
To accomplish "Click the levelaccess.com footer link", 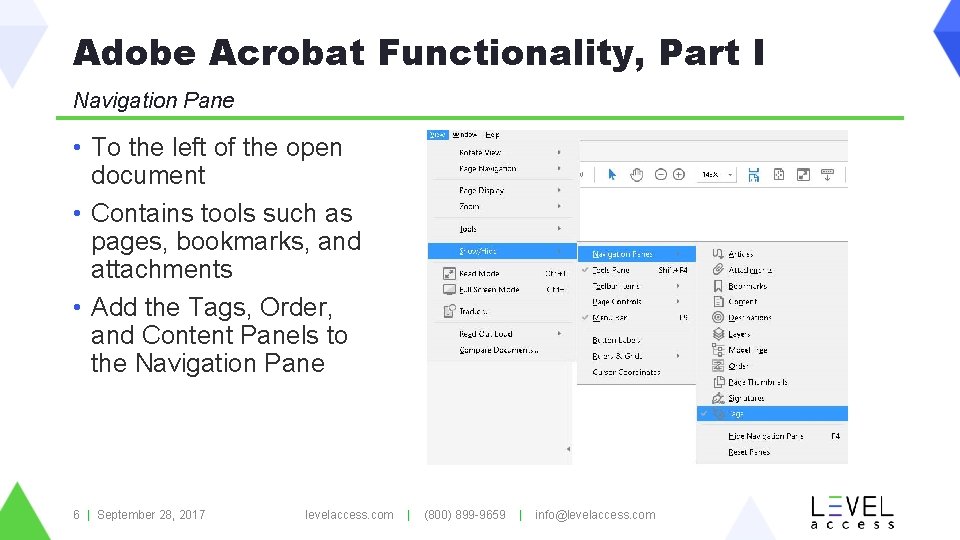I will click(x=349, y=515).
